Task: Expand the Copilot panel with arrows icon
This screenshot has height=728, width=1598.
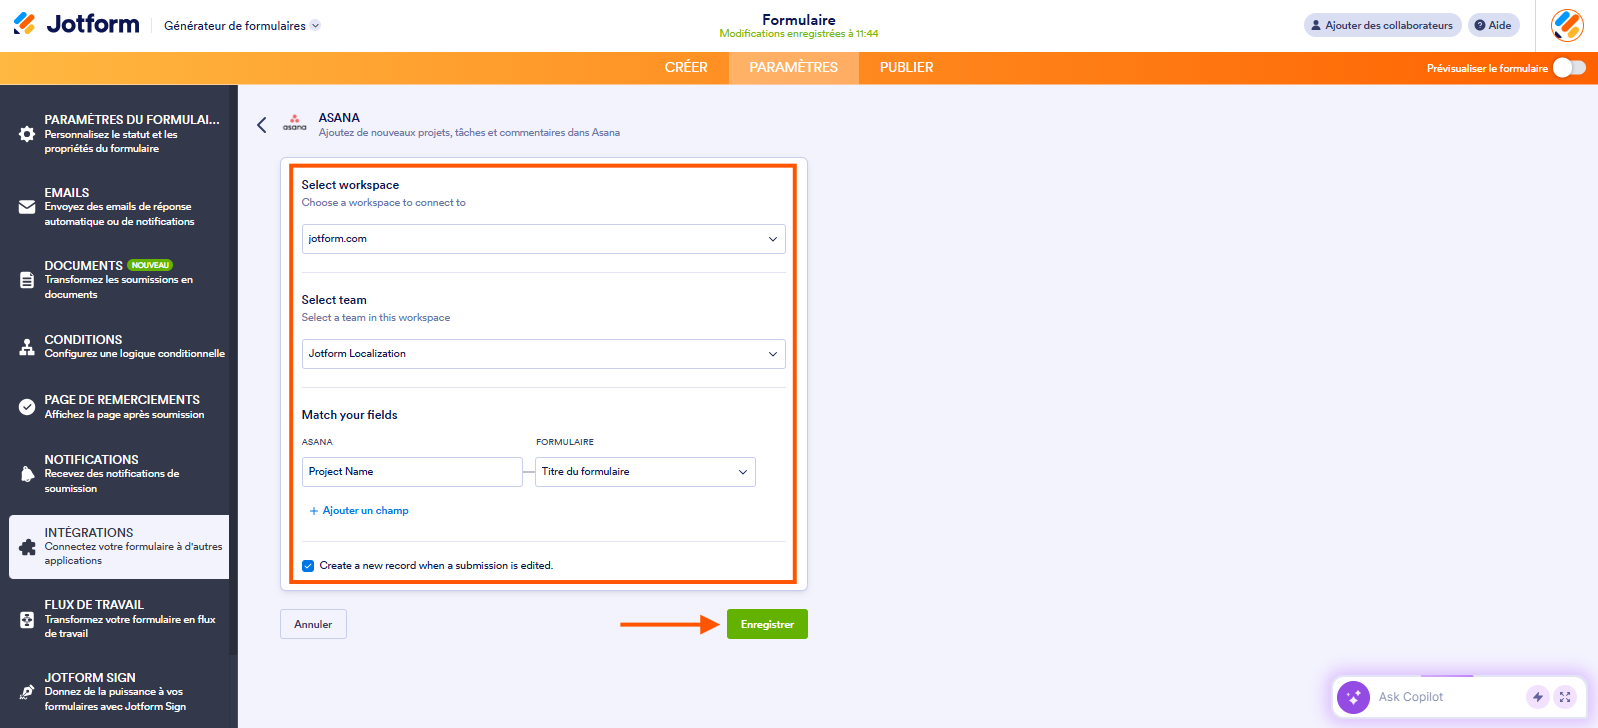Action: [1565, 697]
